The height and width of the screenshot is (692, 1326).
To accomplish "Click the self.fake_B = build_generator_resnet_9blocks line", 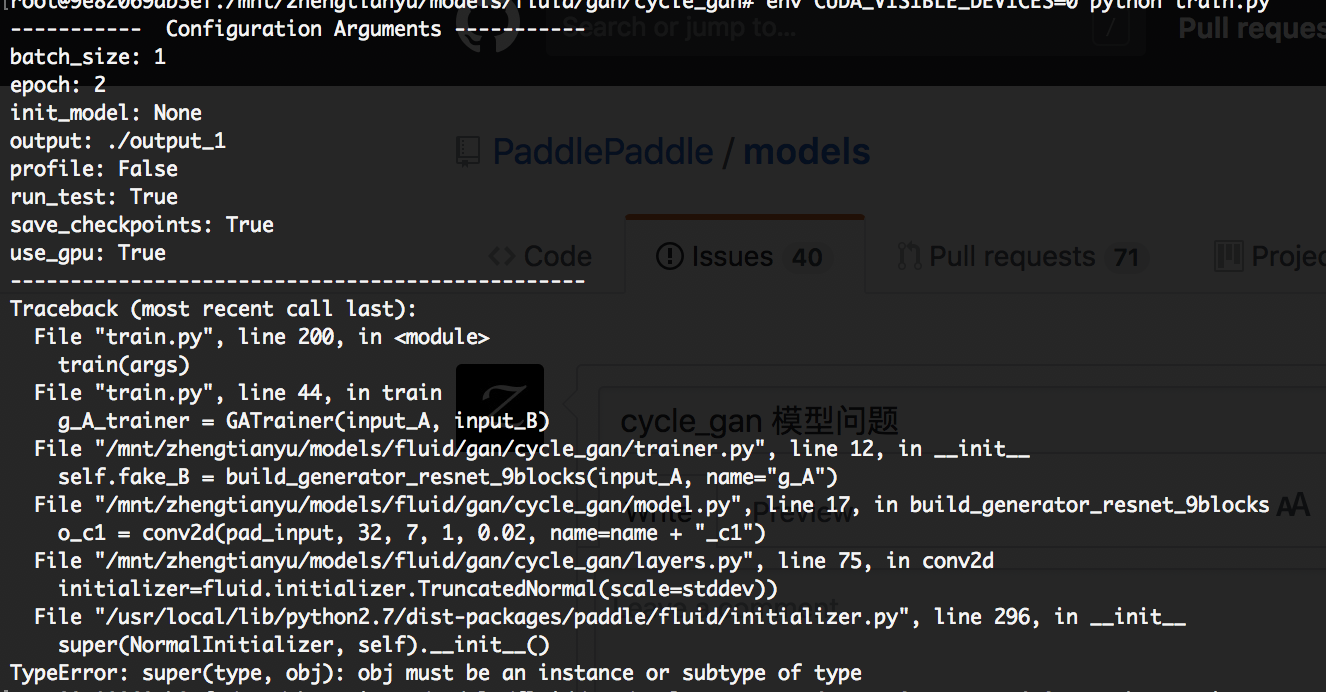I will coord(448,477).
